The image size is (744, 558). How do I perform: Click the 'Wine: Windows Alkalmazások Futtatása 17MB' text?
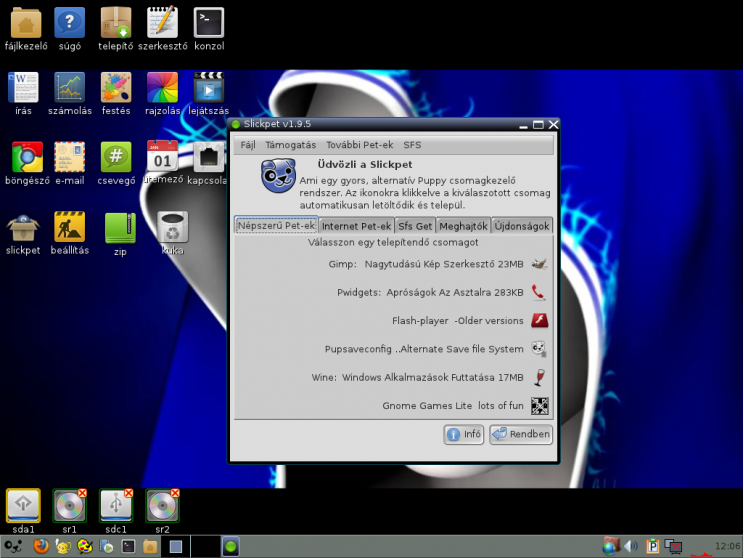click(x=418, y=377)
